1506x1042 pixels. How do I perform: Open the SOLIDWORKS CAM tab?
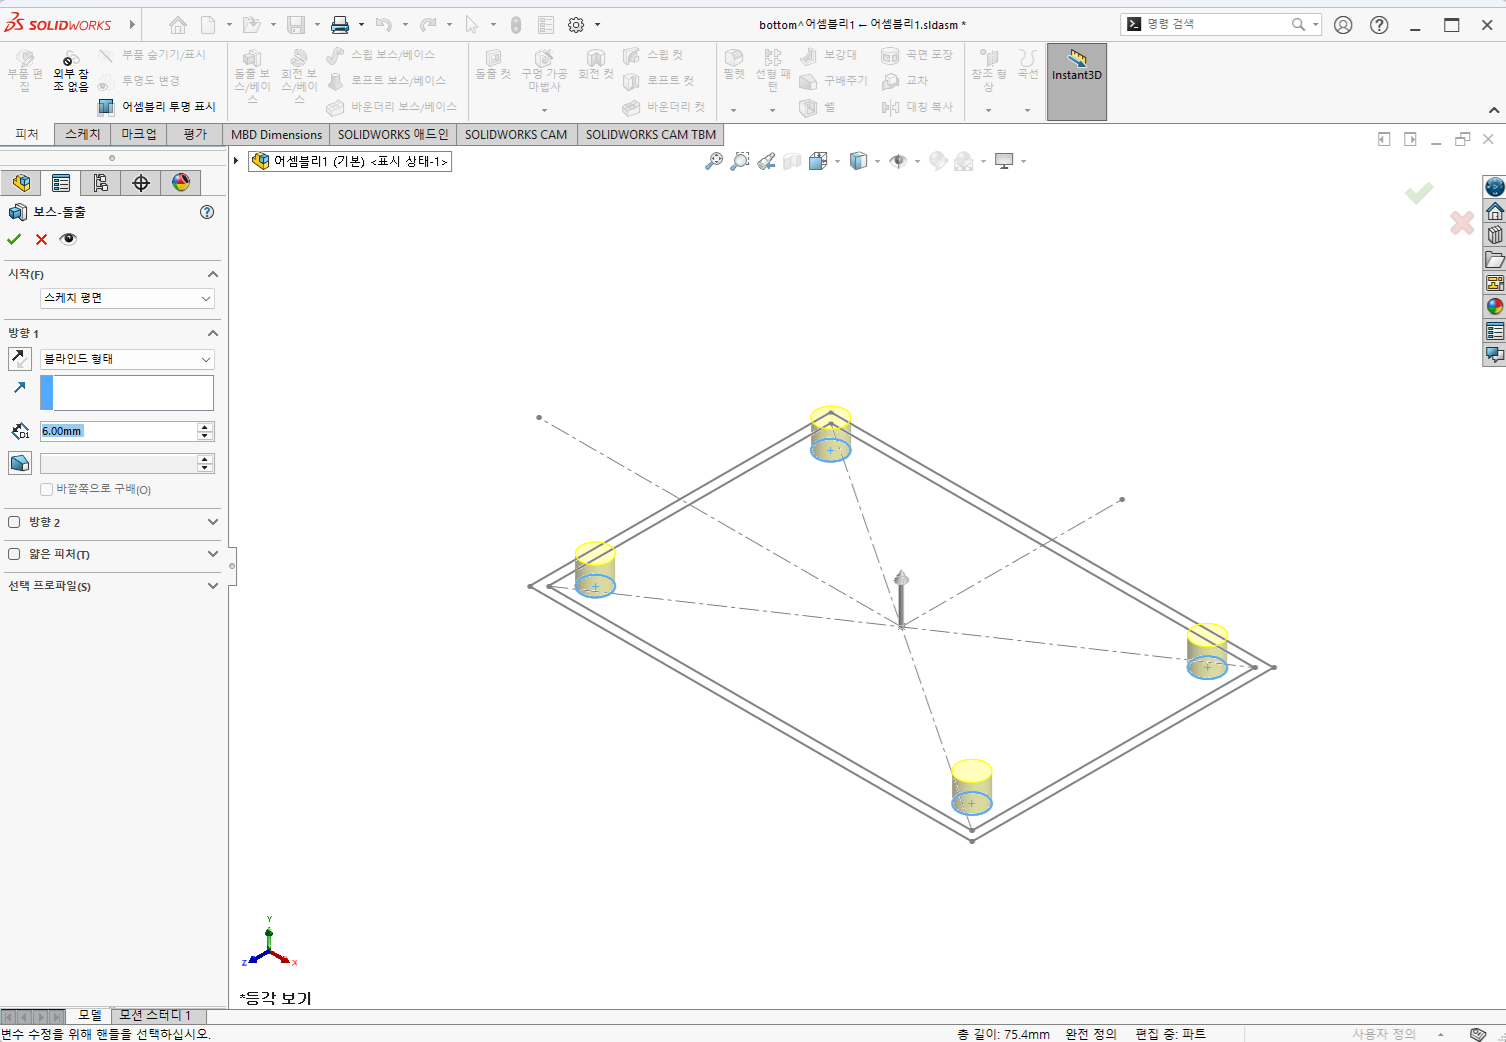click(515, 134)
